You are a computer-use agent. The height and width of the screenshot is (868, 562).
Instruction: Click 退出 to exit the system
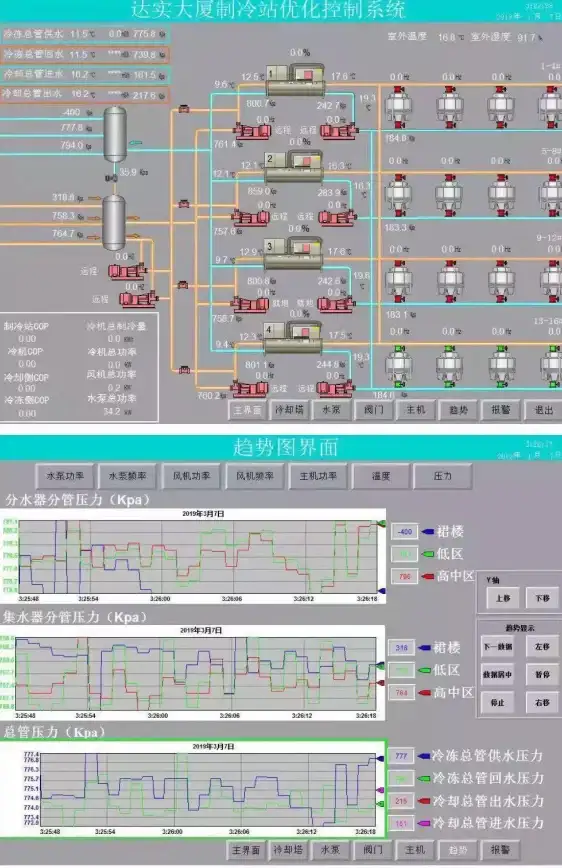pyautogui.click(x=543, y=410)
